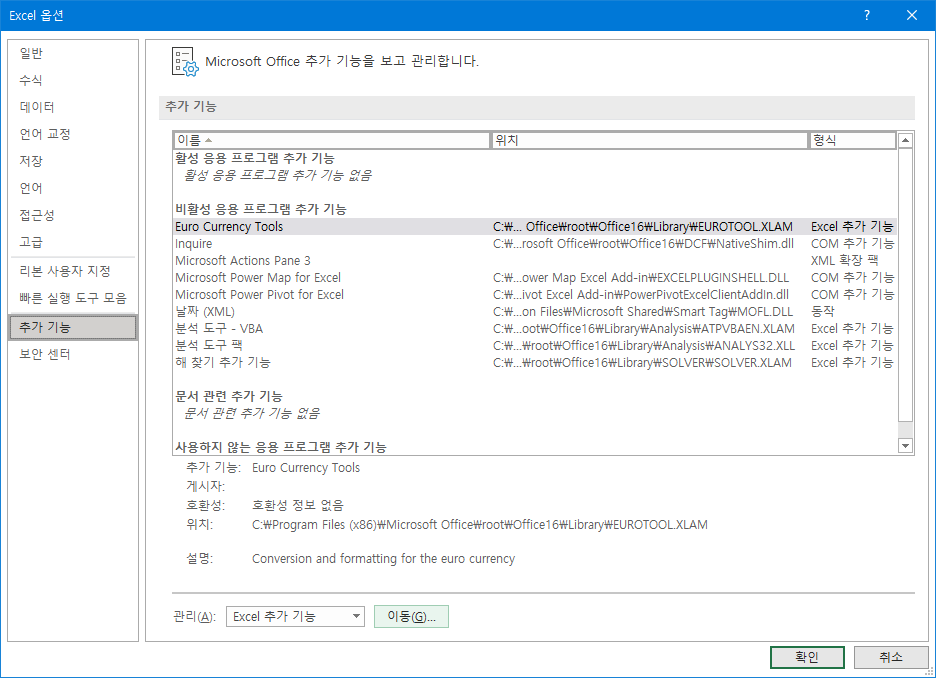The width and height of the screenshot is (936, 678).
Task: Go to 리본 사용자 지정 settings
Action: click(73, 271)
